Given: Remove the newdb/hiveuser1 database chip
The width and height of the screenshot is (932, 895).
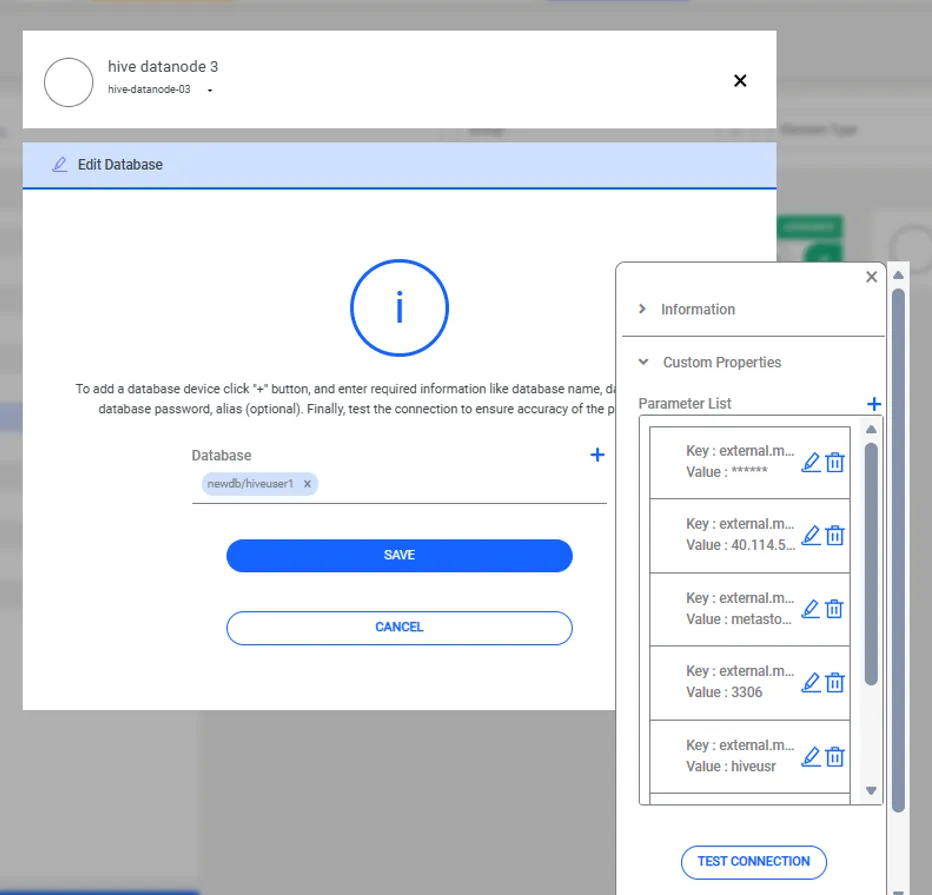Looking at the screenshot, I should click(x=307, y=484).
